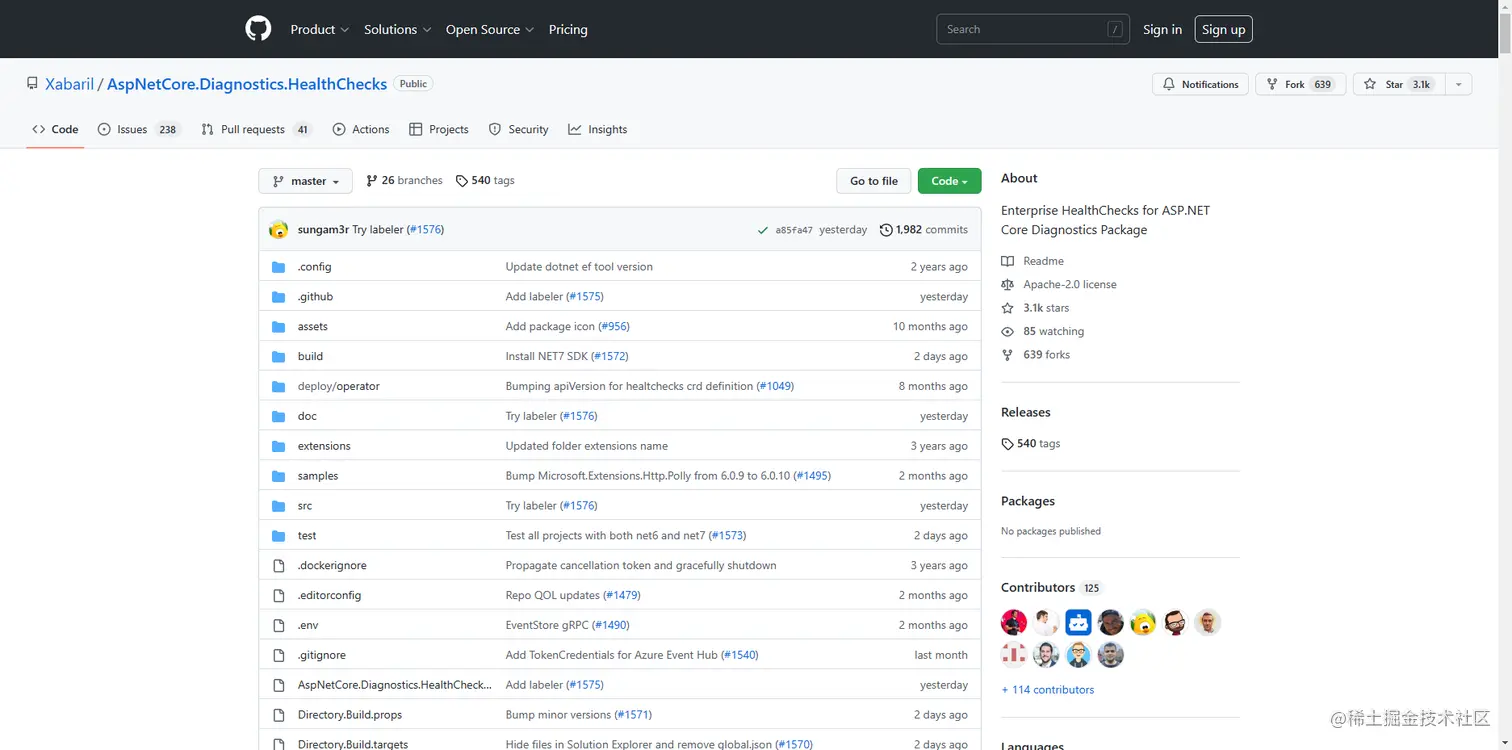The width and height of the screenshot is (1512, 750).
Task: Click the repository icon before Xabaril
Action: pyautogui.click(x=32, y=84)
